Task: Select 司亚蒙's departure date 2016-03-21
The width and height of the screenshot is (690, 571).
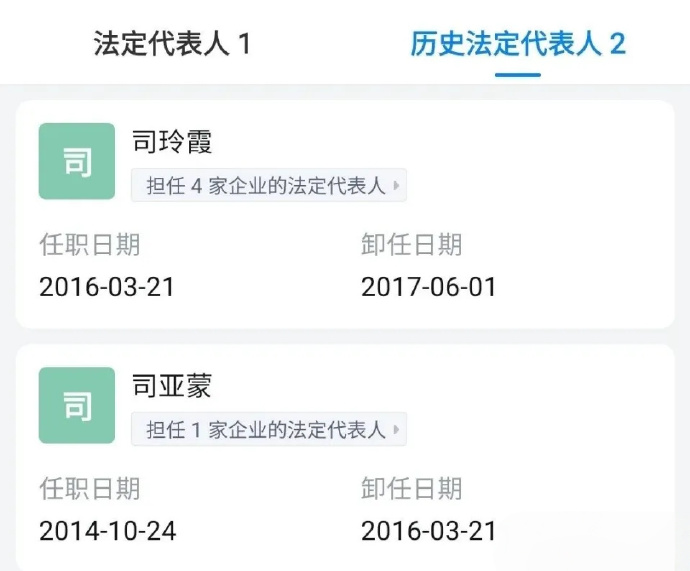Action: pyautogui.click(x=428, y=531)
